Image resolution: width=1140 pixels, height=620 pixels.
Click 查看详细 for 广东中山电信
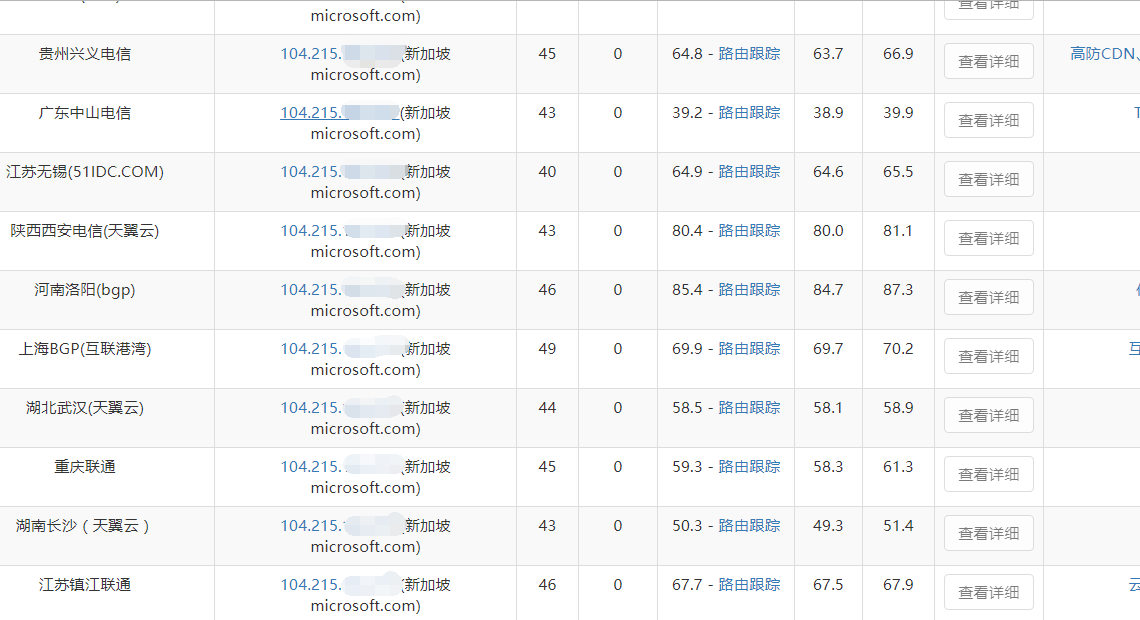[989, 121]
